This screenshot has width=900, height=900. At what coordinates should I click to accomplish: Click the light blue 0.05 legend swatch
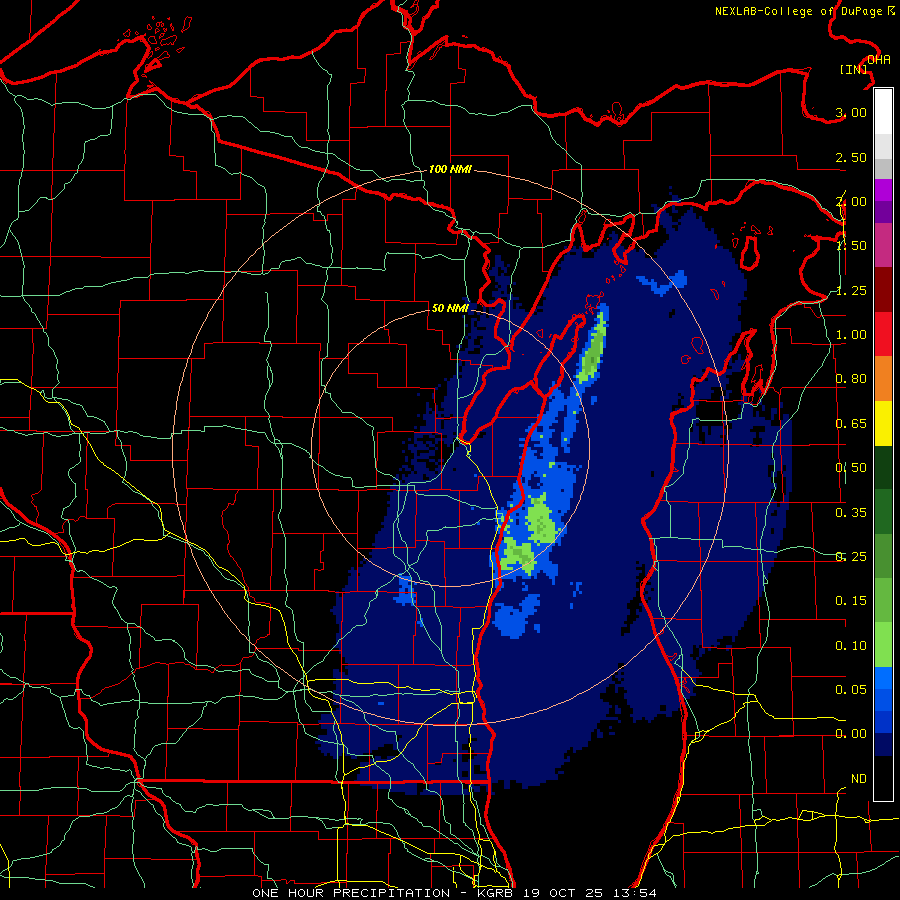pyautogui.click(x=883, y=678)
